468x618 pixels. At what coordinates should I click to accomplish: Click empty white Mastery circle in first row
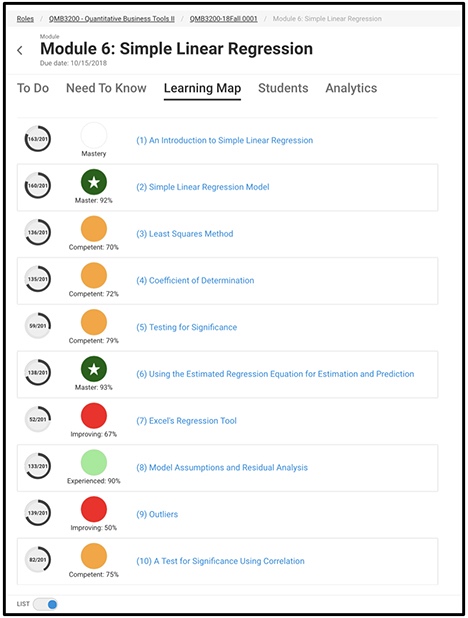pos(94,135)
